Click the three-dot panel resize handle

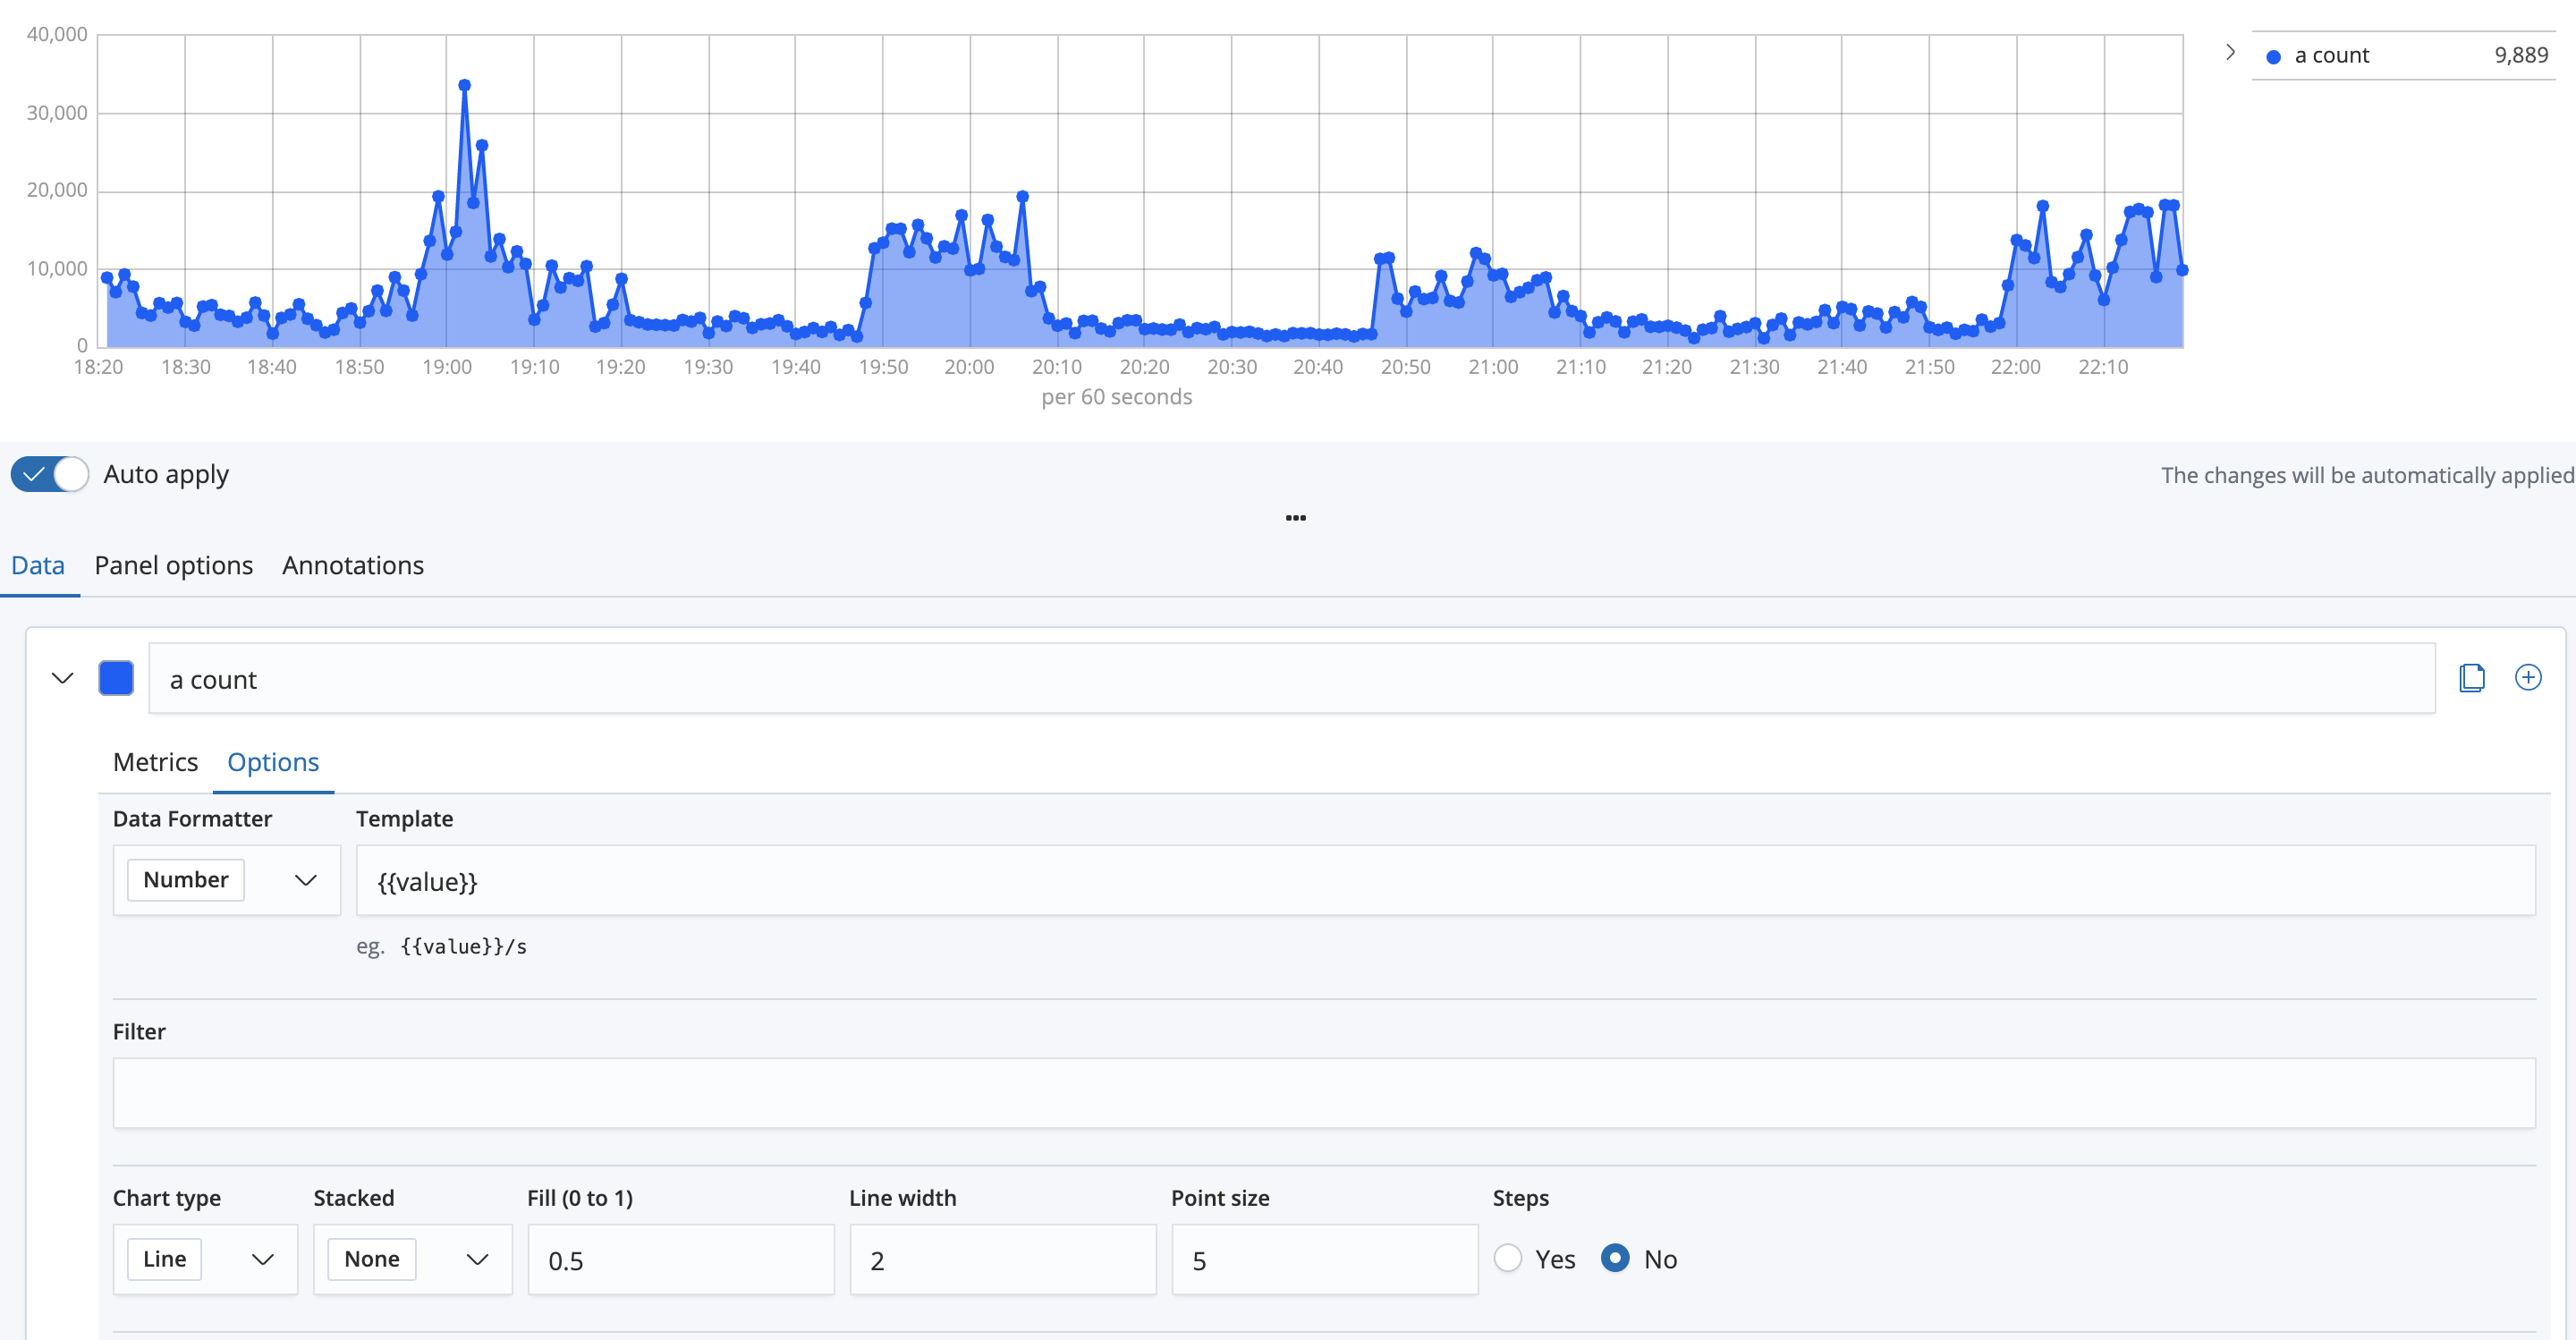pyautogui.click(x=1295, y=518)
